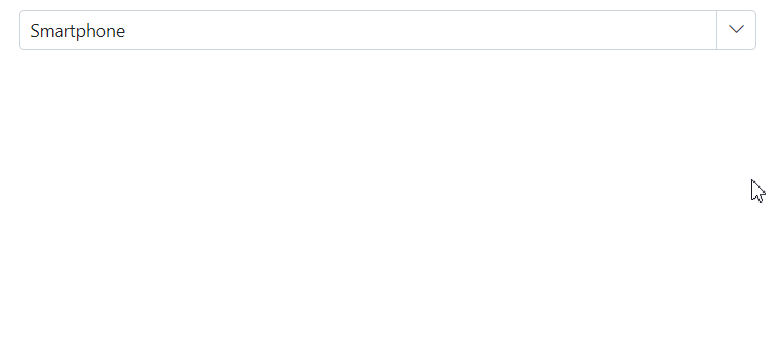The width and height of the screenshot is (777, 360).
Task: Click the arrow button beside Smartphone
Action: click(736, 30)
